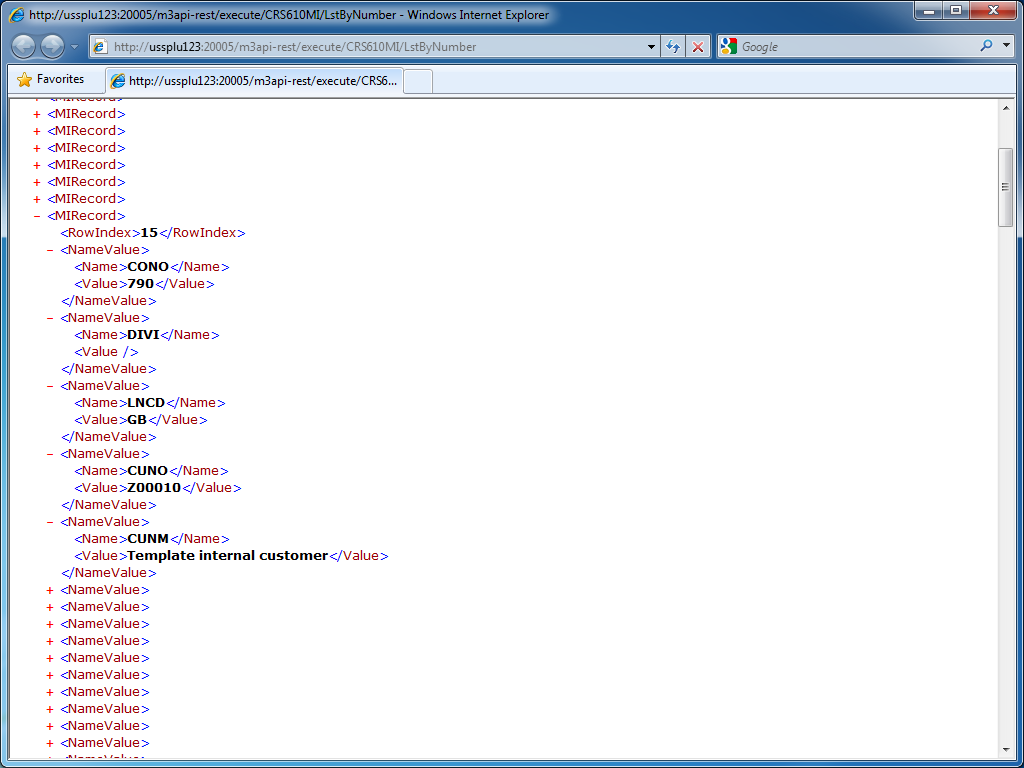Screen dimensions: 1024x768
Task: Open the address bar history dropdown
Action: click(651, 47)
